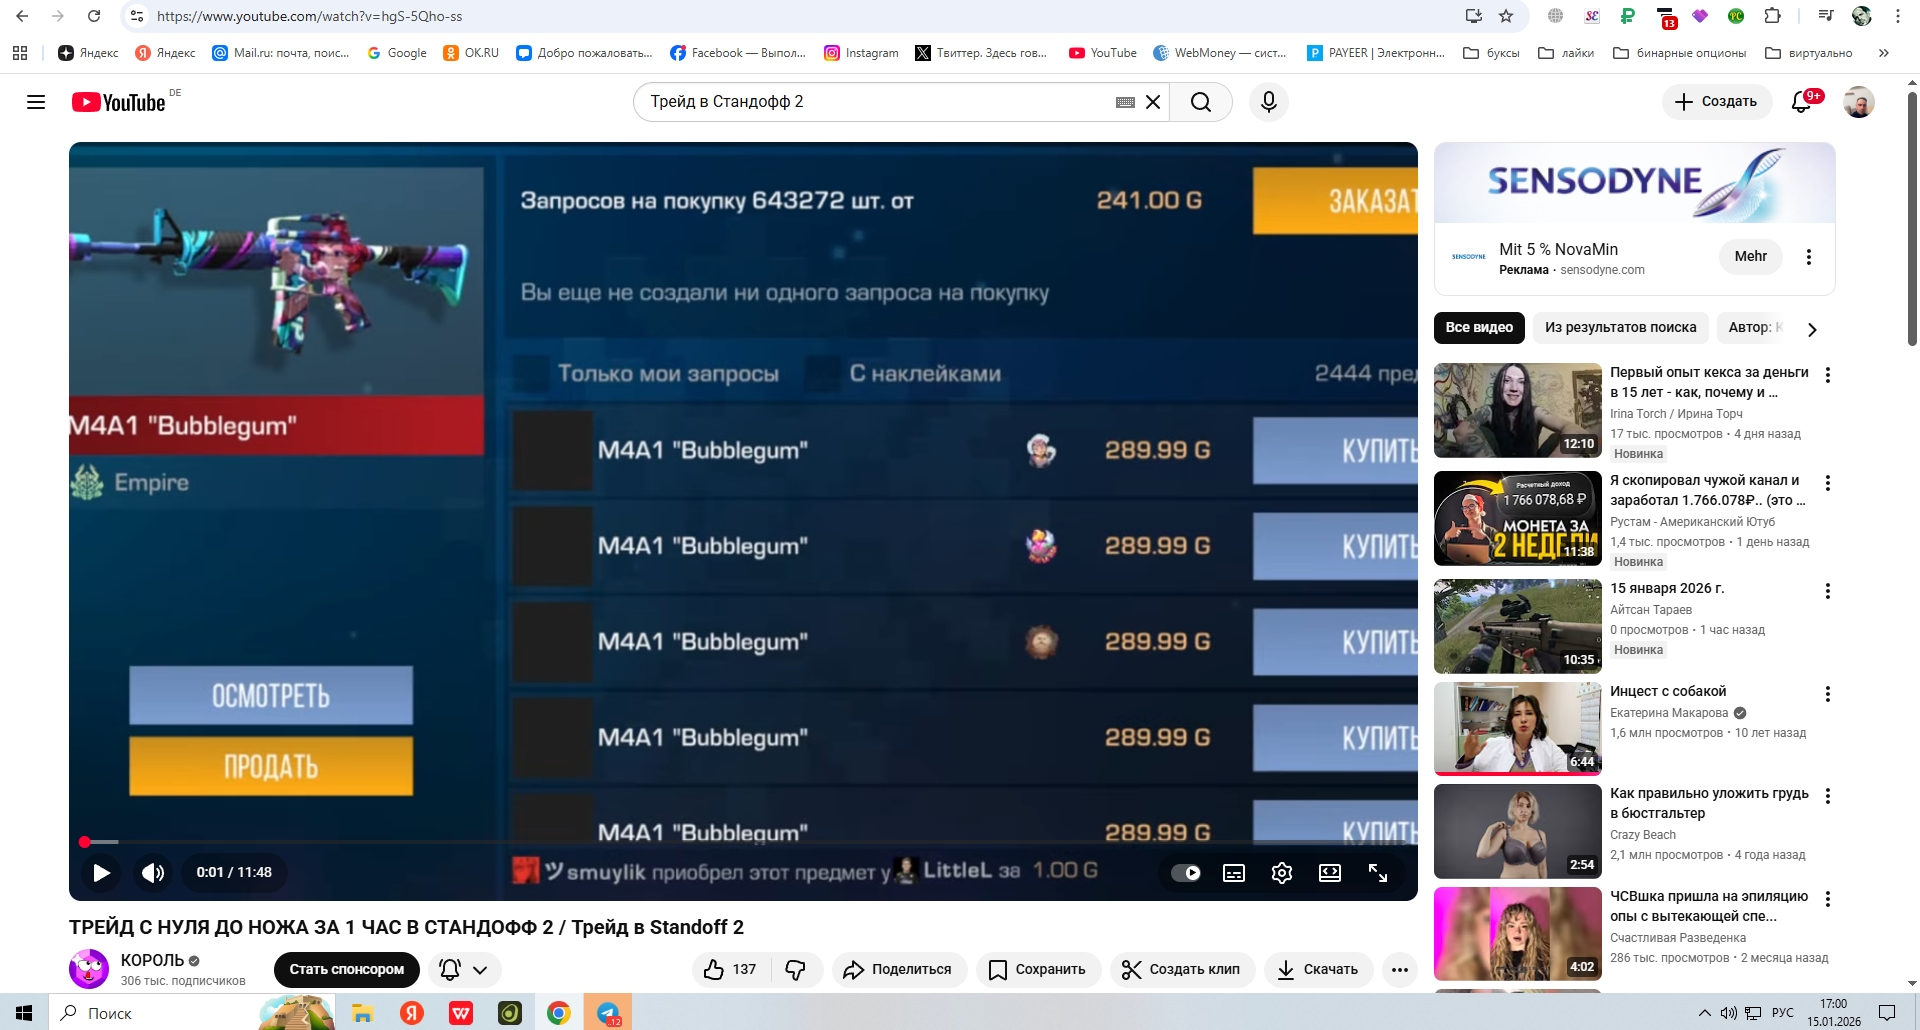
Task: Open the Chrome apps grid in bookmarks bar
Action: pyautogui.click(x=20, y=53)
